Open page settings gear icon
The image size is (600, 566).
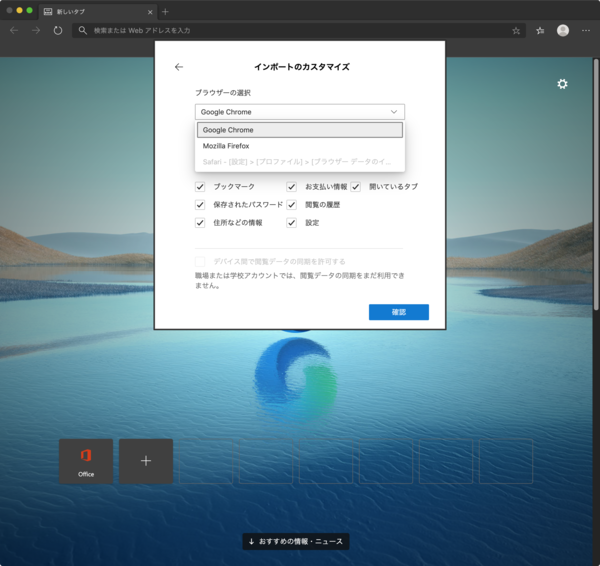[x=562, y=84]
